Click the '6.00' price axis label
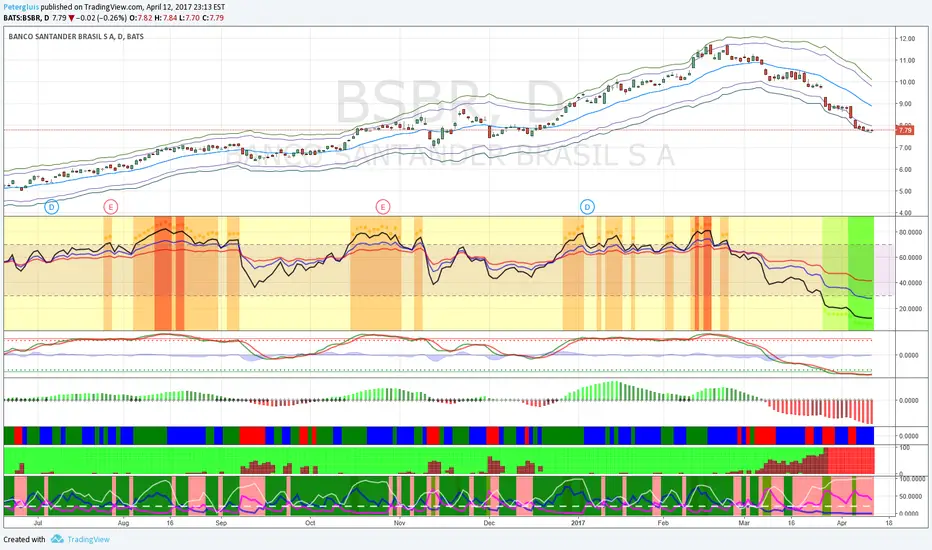The width and height of the screenshot is (932, 550). pos(905,169)
